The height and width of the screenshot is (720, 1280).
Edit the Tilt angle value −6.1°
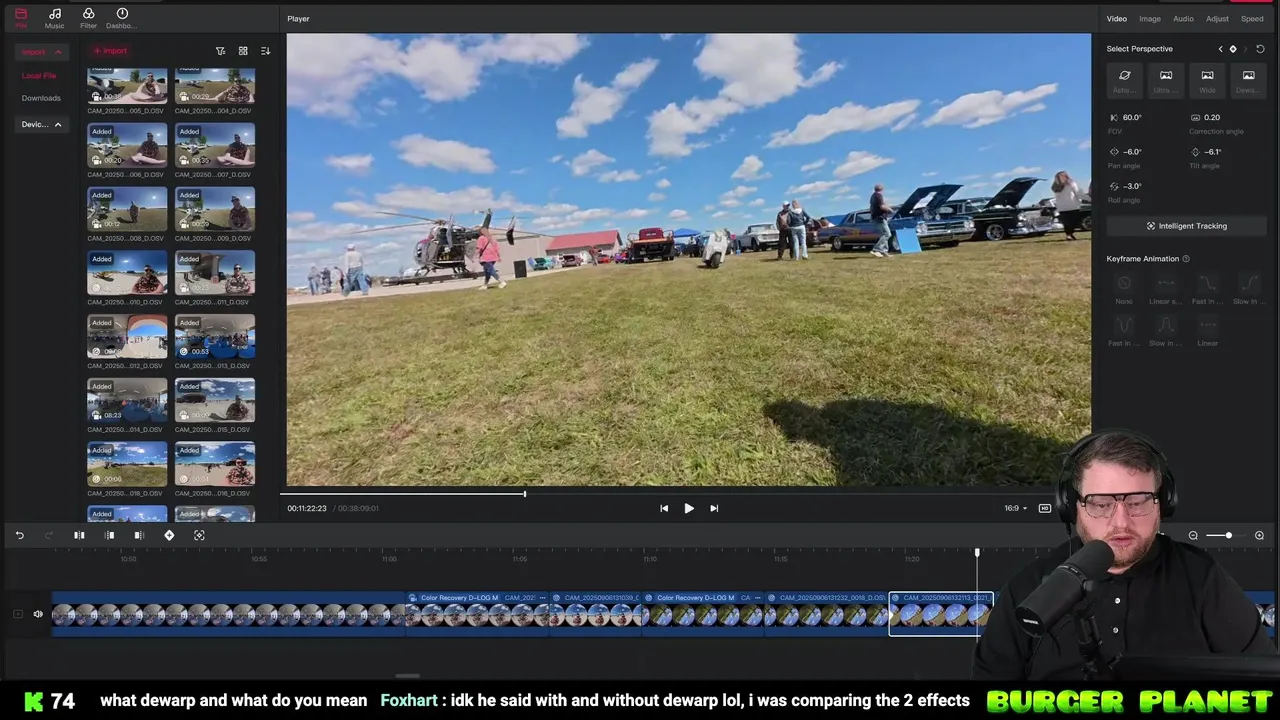click(1212, 152)
